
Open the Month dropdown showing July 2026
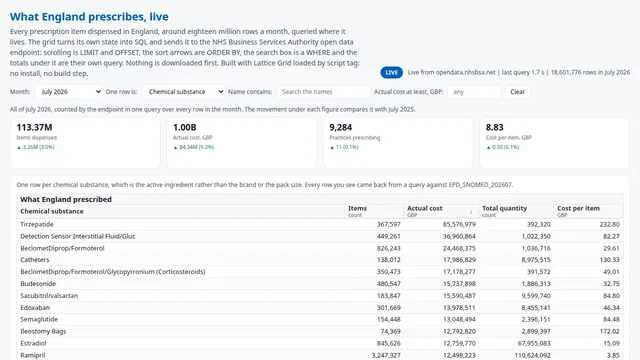(x=68, y=92)
